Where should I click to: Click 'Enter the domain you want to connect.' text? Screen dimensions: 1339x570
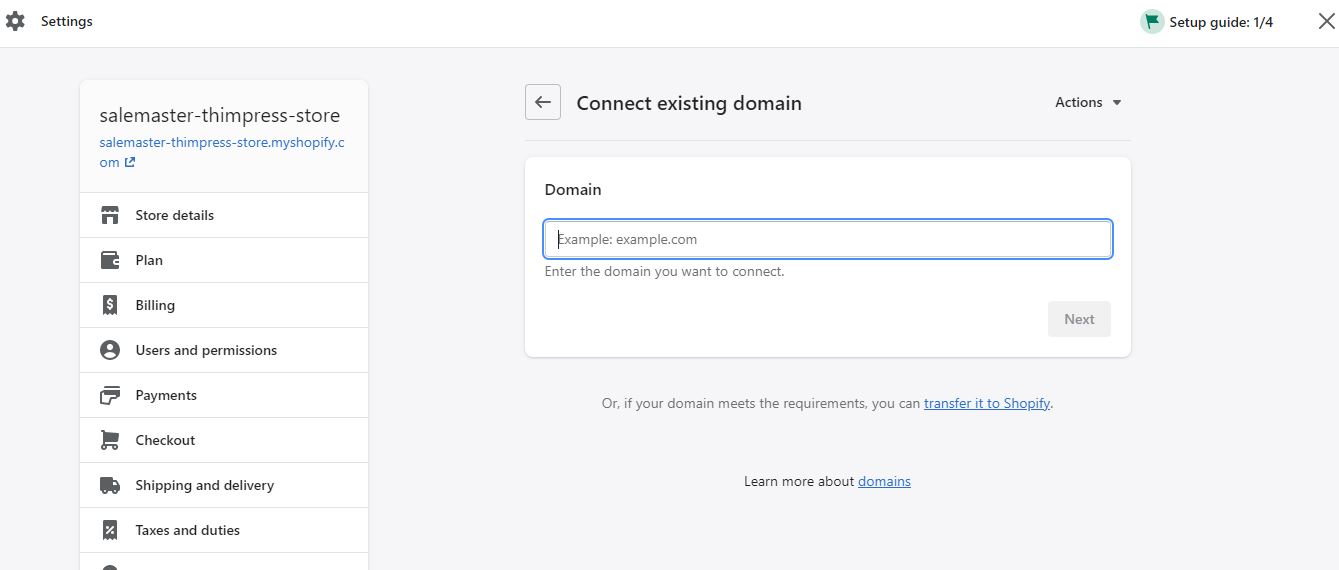(664, 271)
